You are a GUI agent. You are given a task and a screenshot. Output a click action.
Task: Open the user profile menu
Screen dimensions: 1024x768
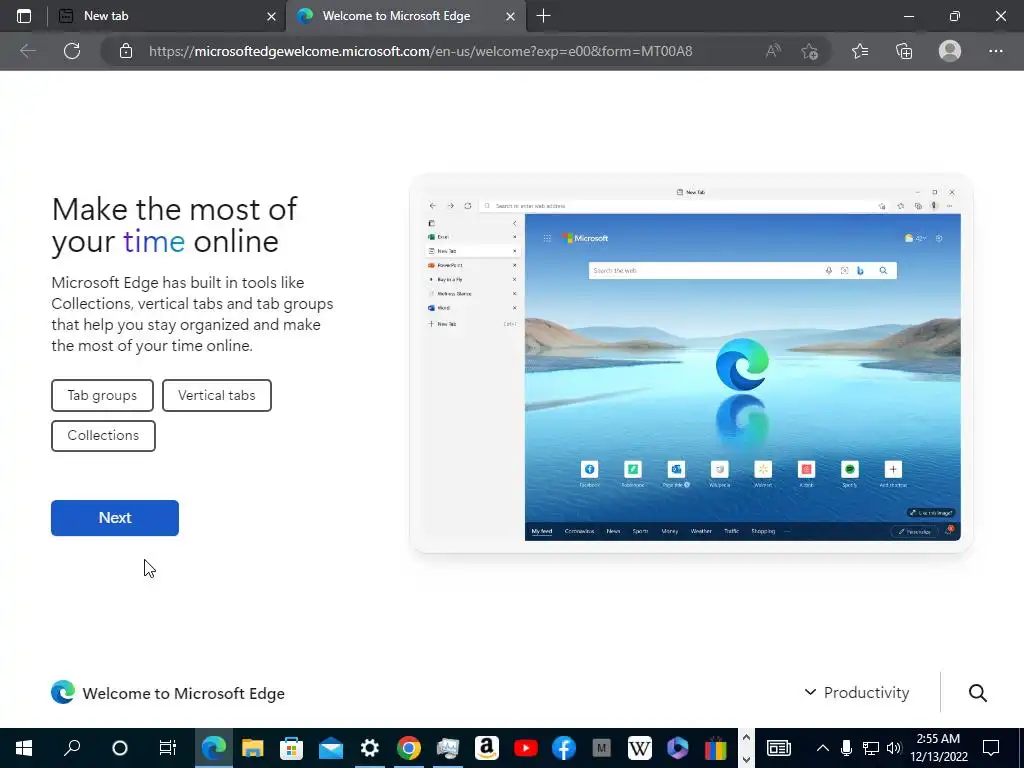pos(950,51)
